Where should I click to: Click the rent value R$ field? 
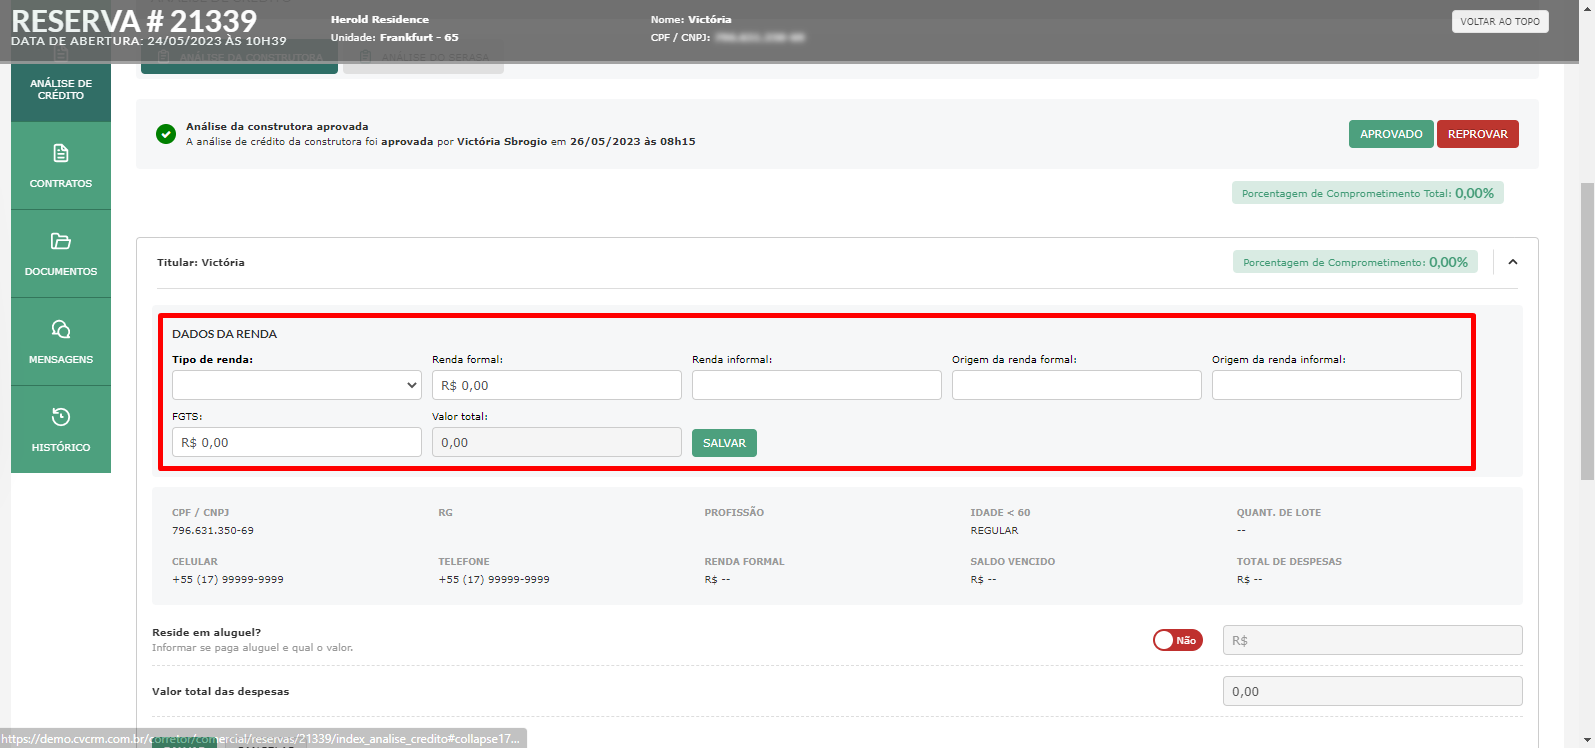pyautogui.click(x=1372, y=640)
